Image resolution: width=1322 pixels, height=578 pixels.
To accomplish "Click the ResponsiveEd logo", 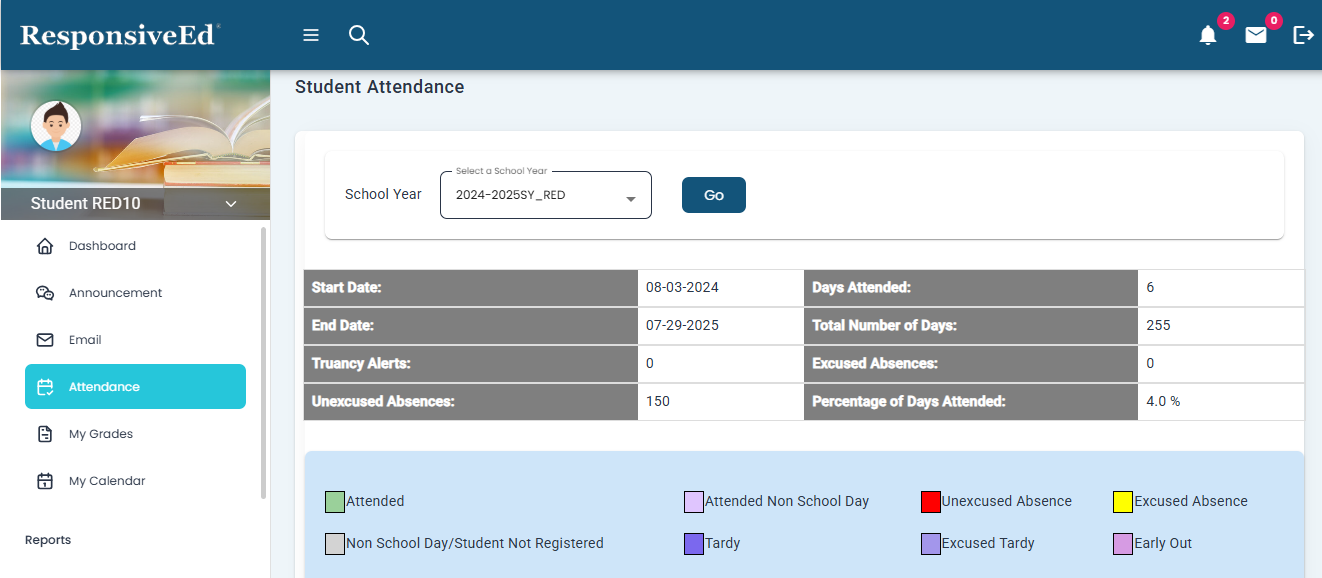I will pyautogui.click(x=118, y=36).
